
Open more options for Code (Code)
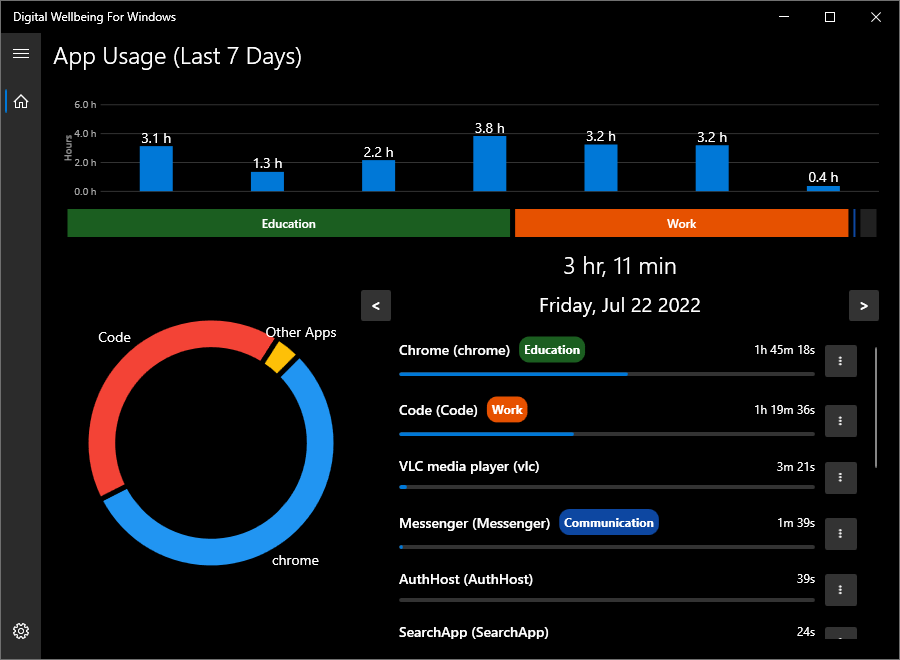coord(840,421)
